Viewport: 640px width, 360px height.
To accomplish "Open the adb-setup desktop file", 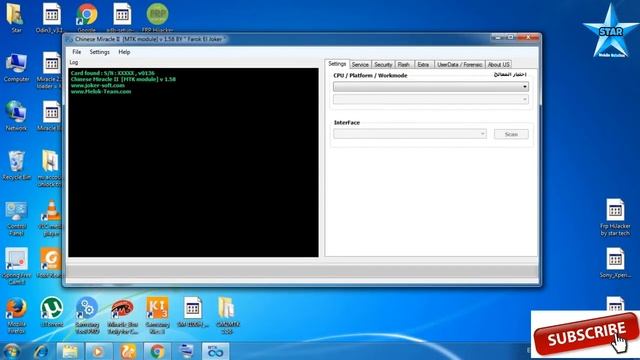I will (121, 18).
